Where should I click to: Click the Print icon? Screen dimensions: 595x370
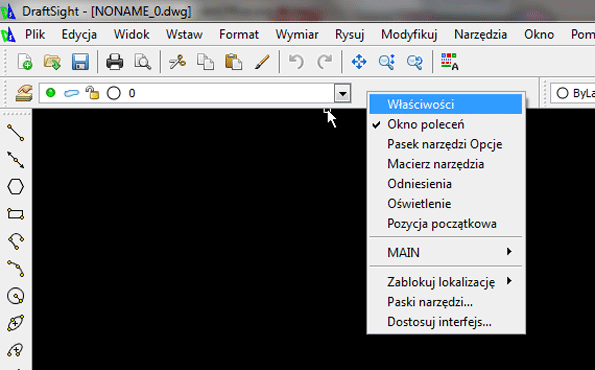click(115, 61)
